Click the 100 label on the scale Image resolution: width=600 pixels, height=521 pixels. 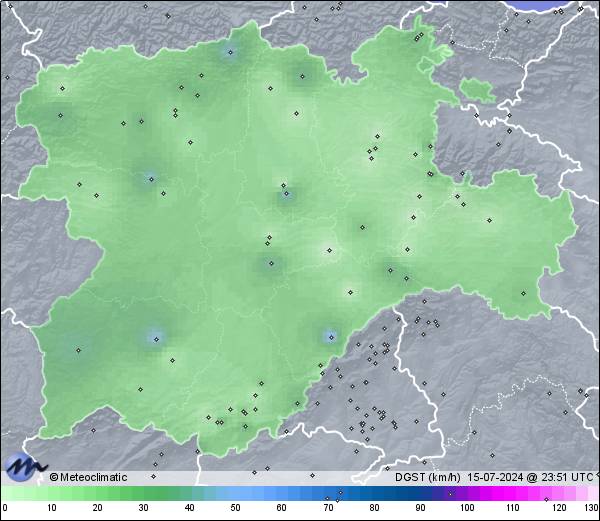[467, 508]
